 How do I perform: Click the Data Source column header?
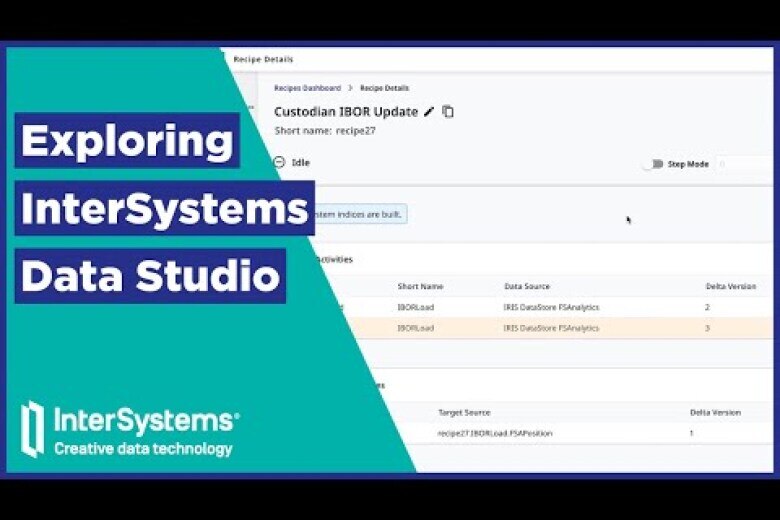(x=527, y=286)
